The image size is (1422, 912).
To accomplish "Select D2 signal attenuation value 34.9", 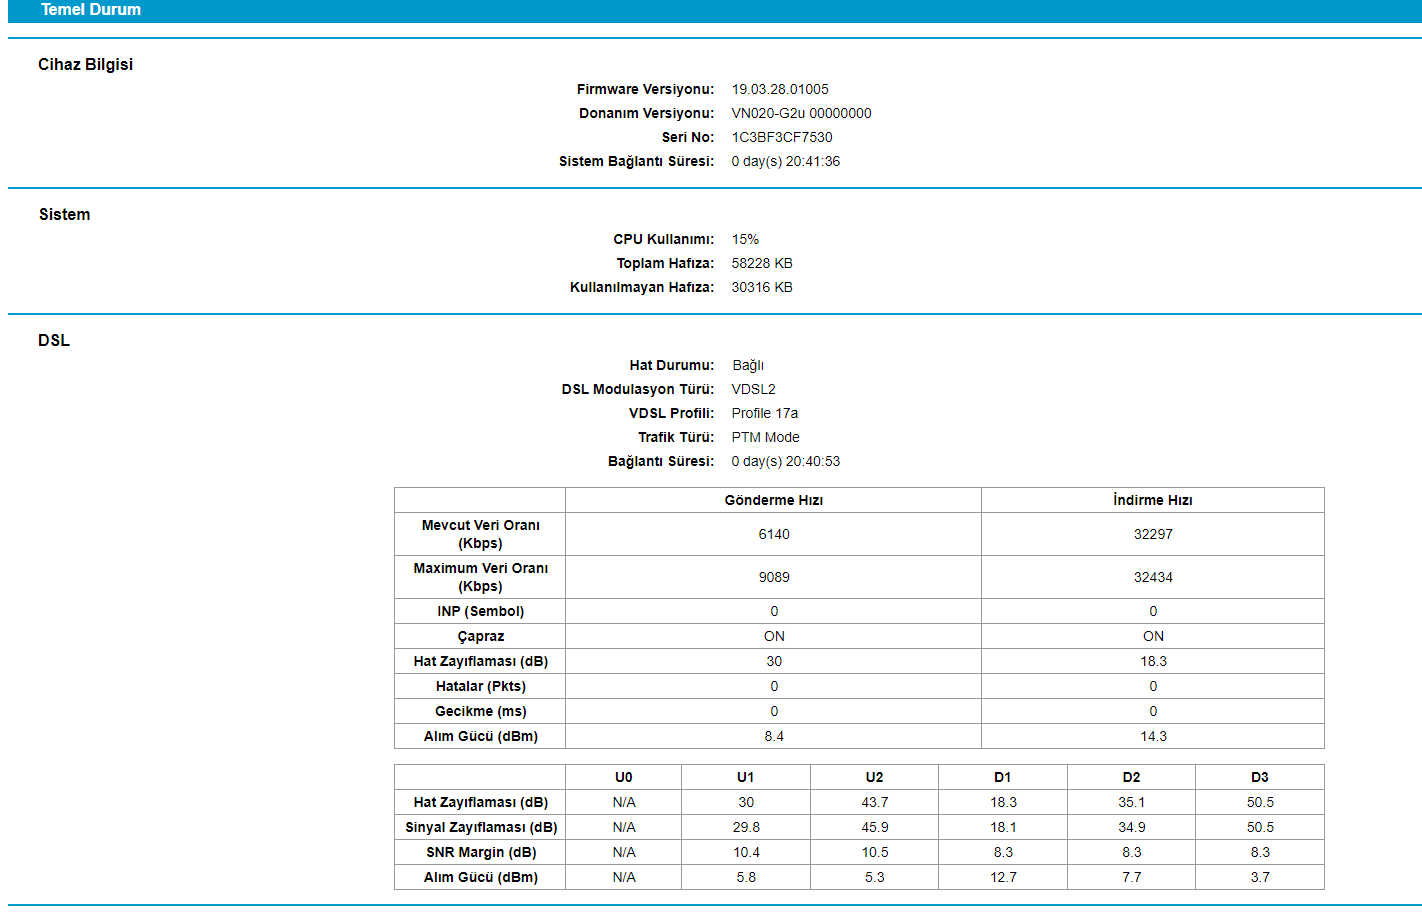I will click(1132, 827).
